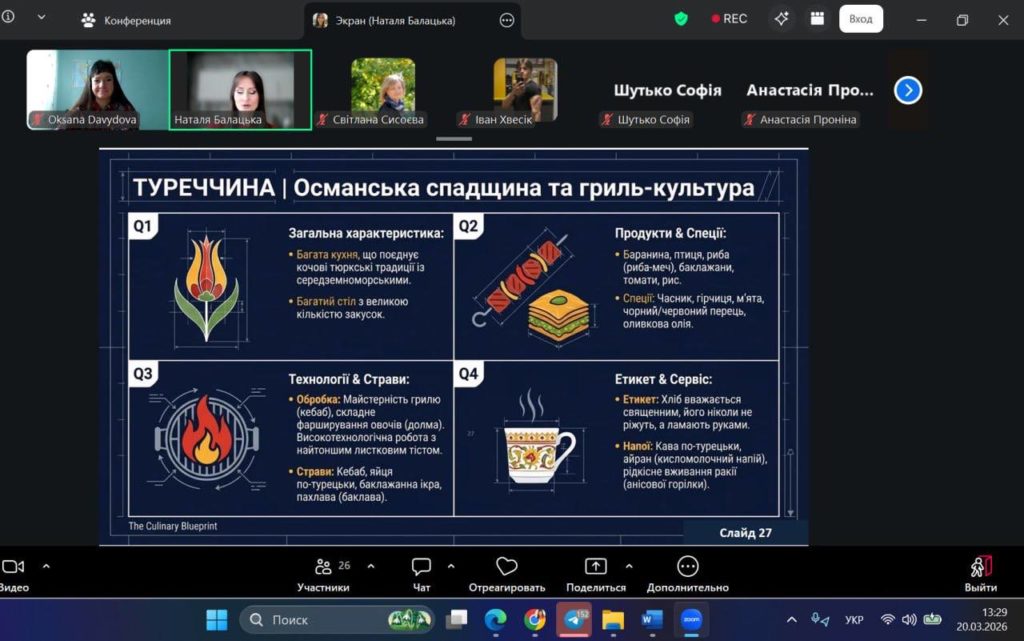1024x641 pixels.
Task: Expand the video options caret
Action: click(x=46, y=566)
